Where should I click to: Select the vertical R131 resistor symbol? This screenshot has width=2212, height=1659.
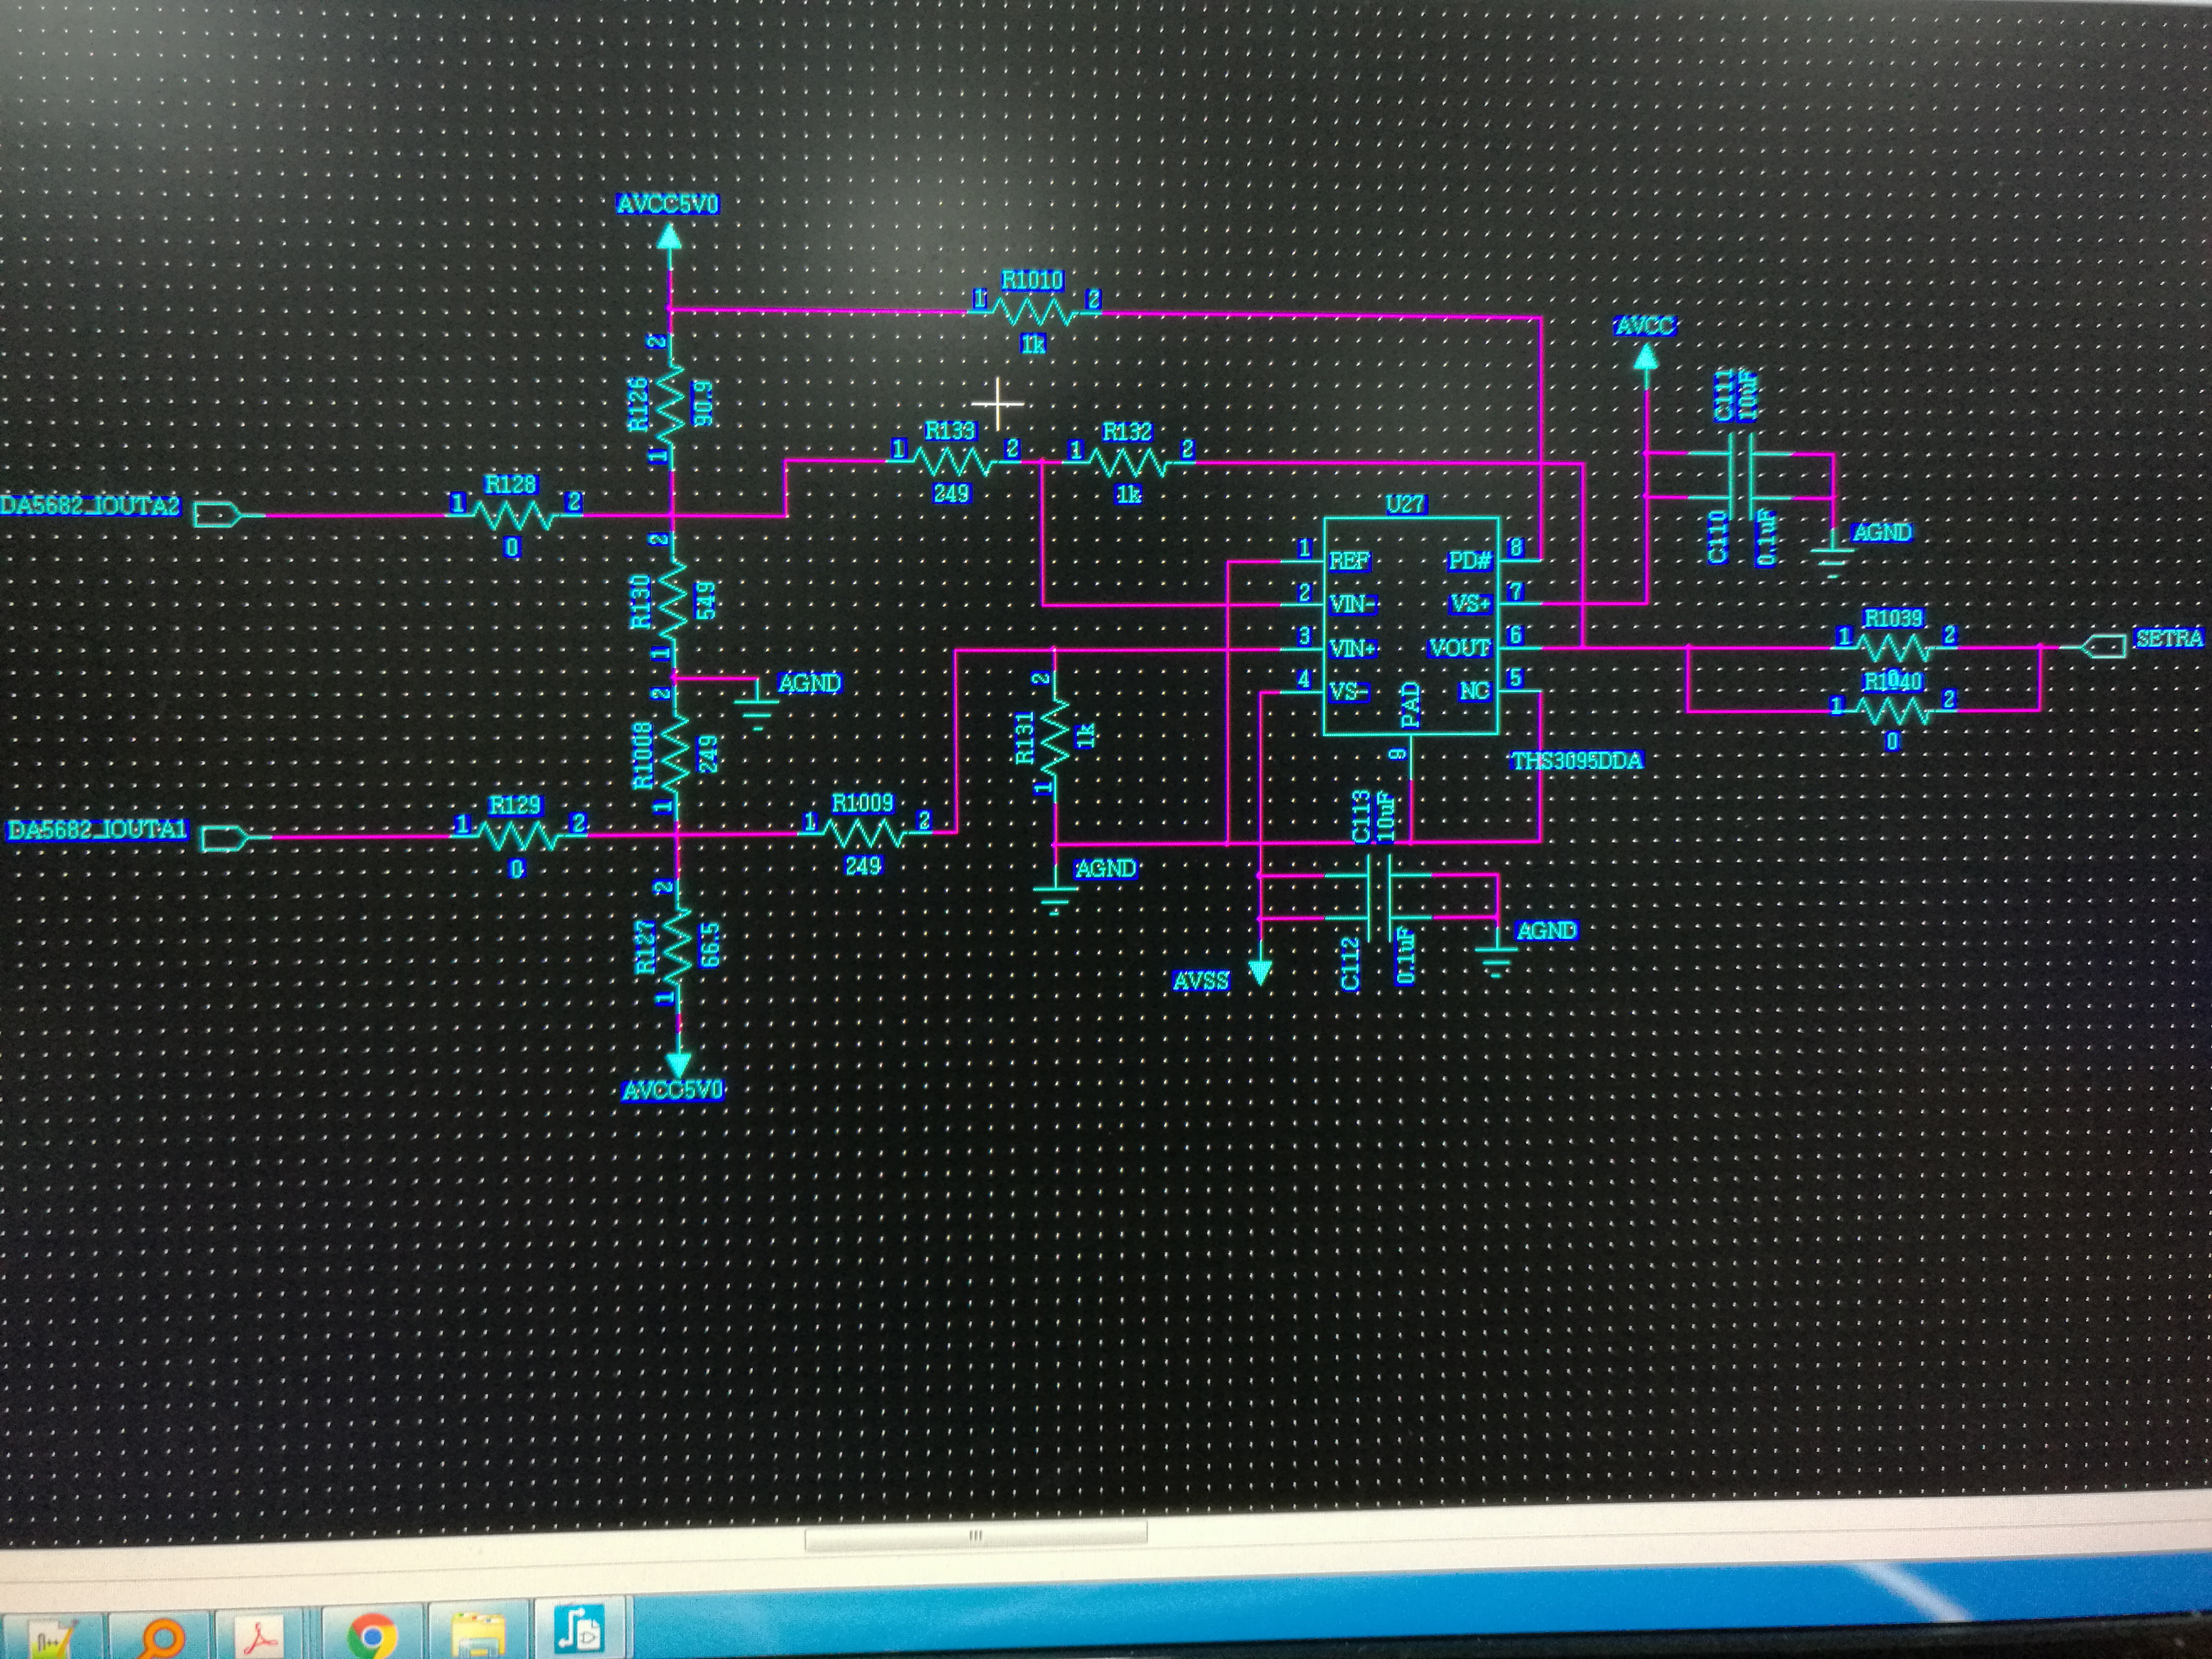pyautogui.click(x=1055, y=737)
